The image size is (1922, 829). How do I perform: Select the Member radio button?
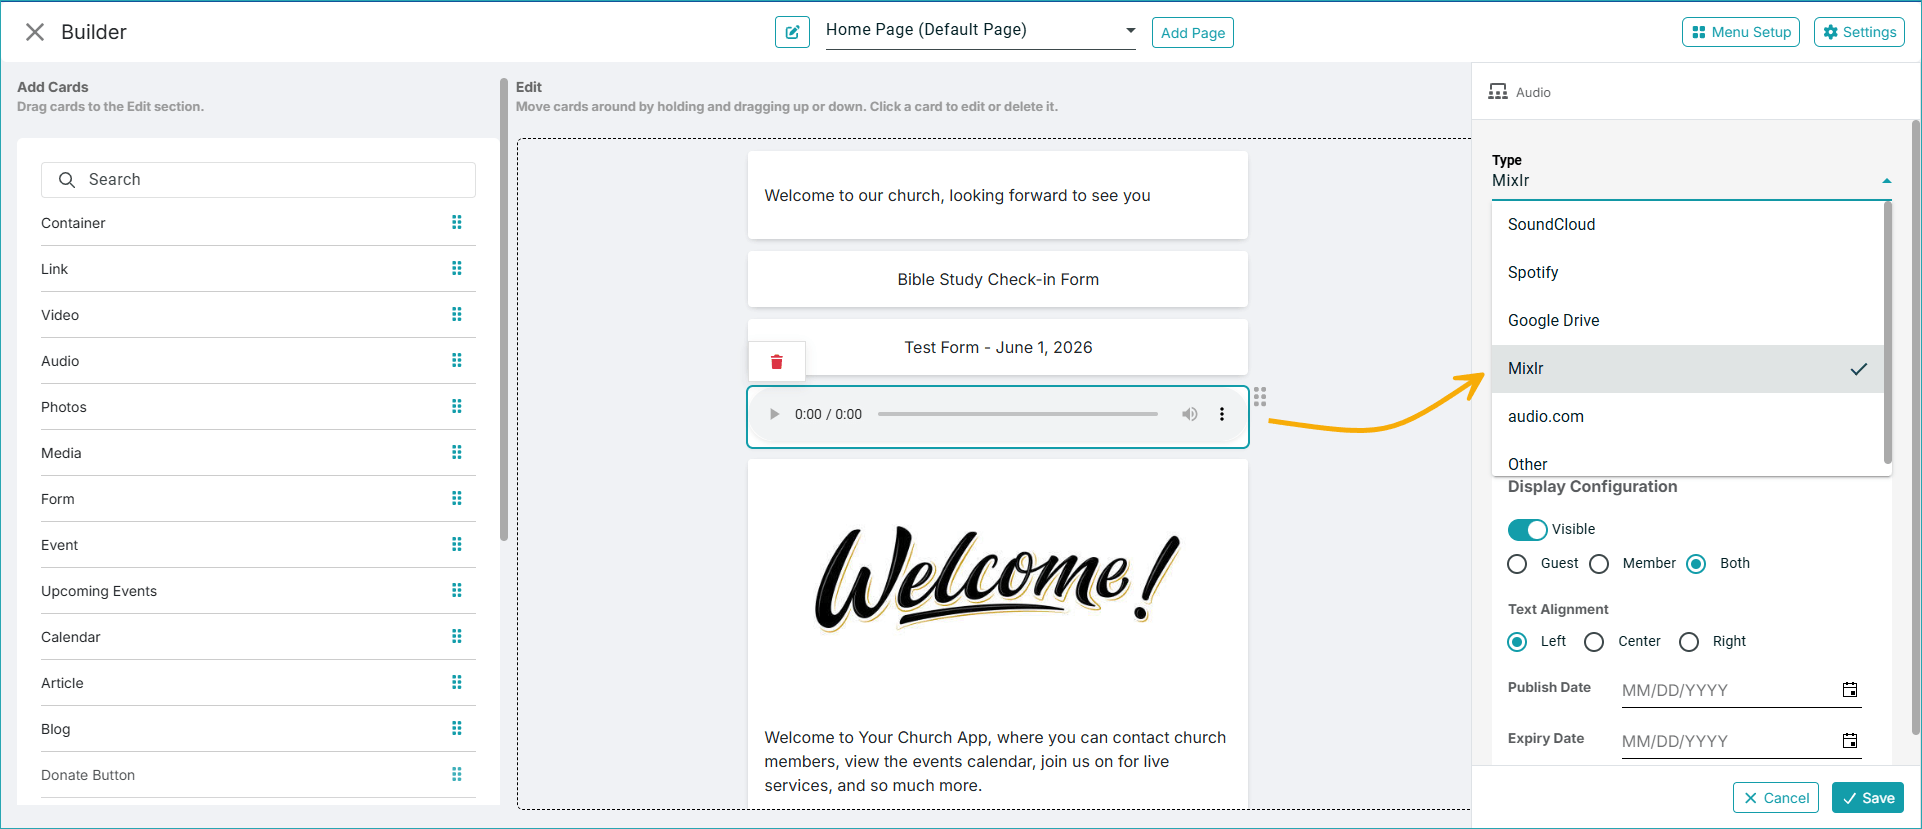[x=1599, y=564]
